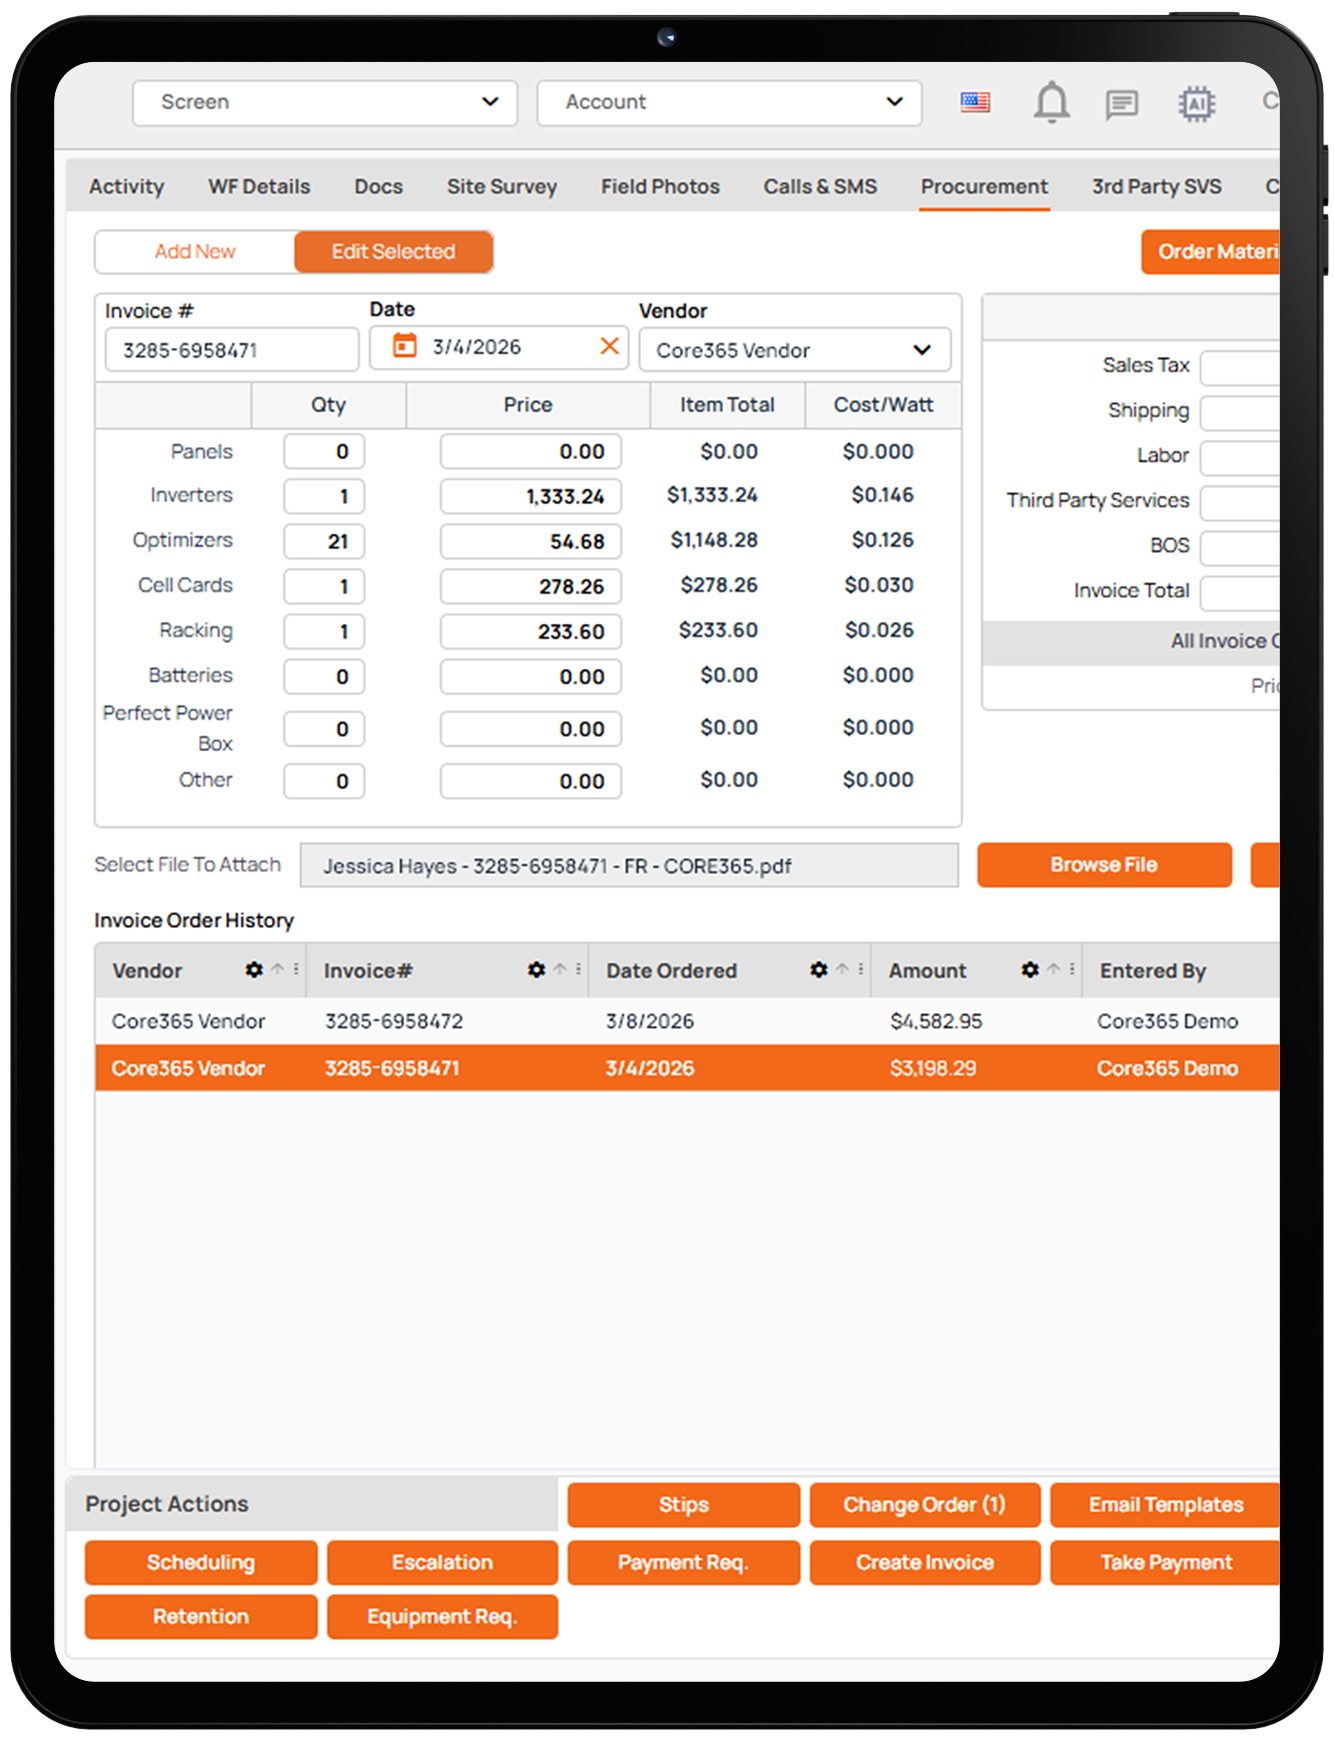Open the Field Photos tab
1334x1749 pixels.
(x=660, y=186)
